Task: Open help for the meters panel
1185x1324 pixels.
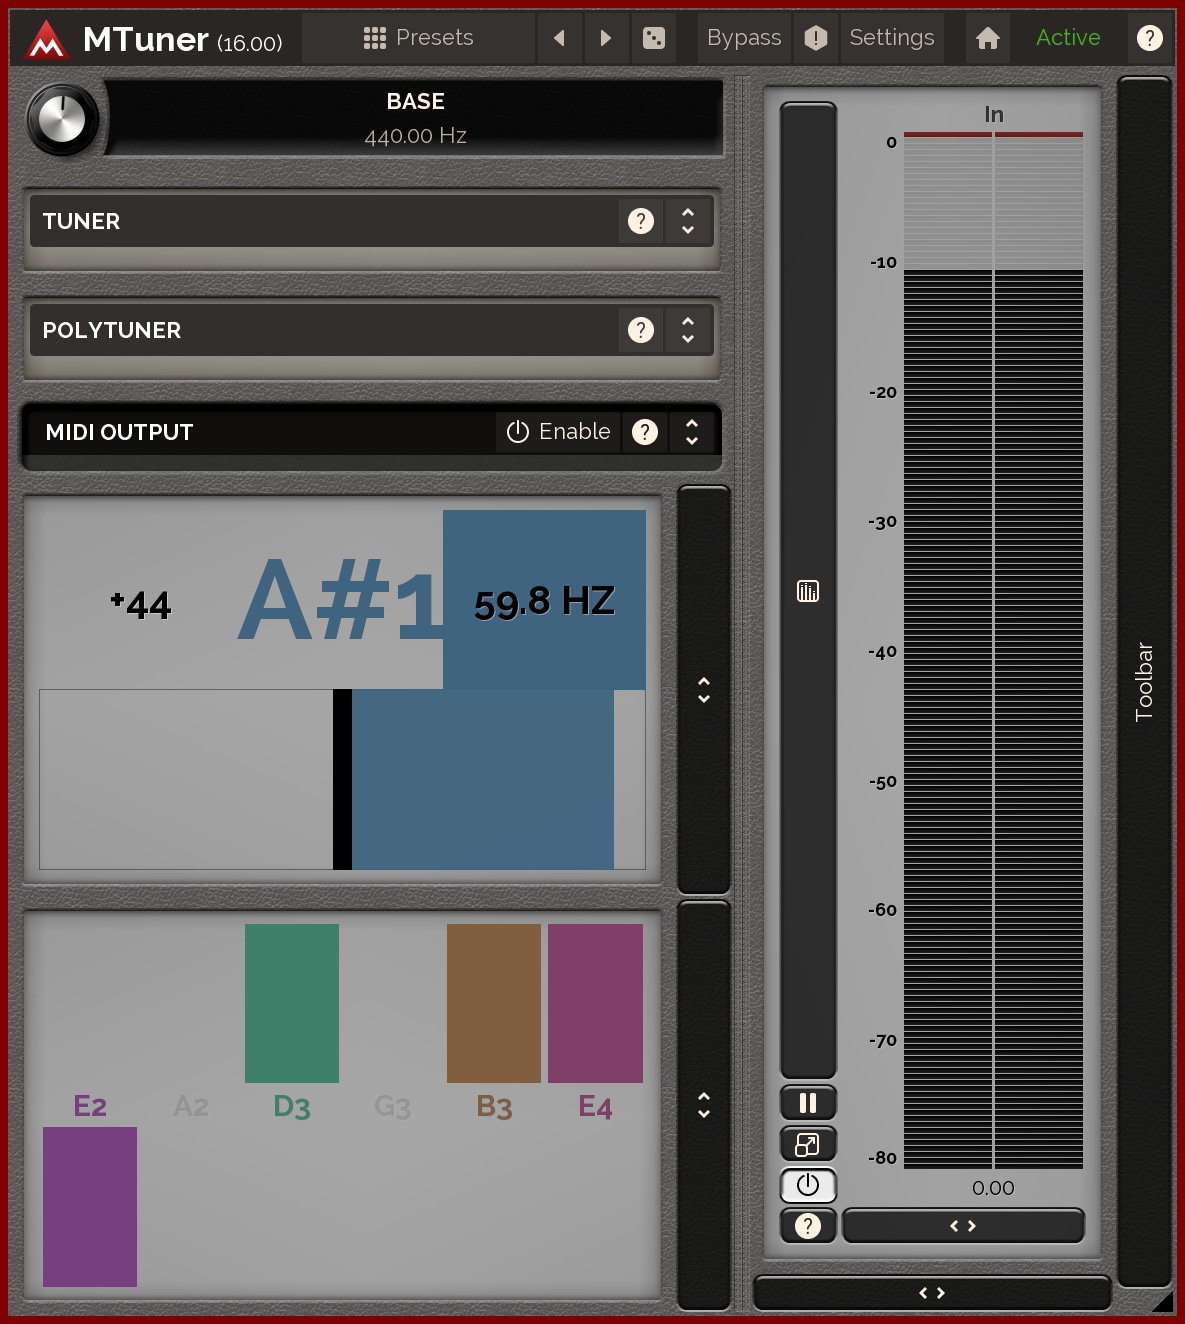Action: point(808,1226)
